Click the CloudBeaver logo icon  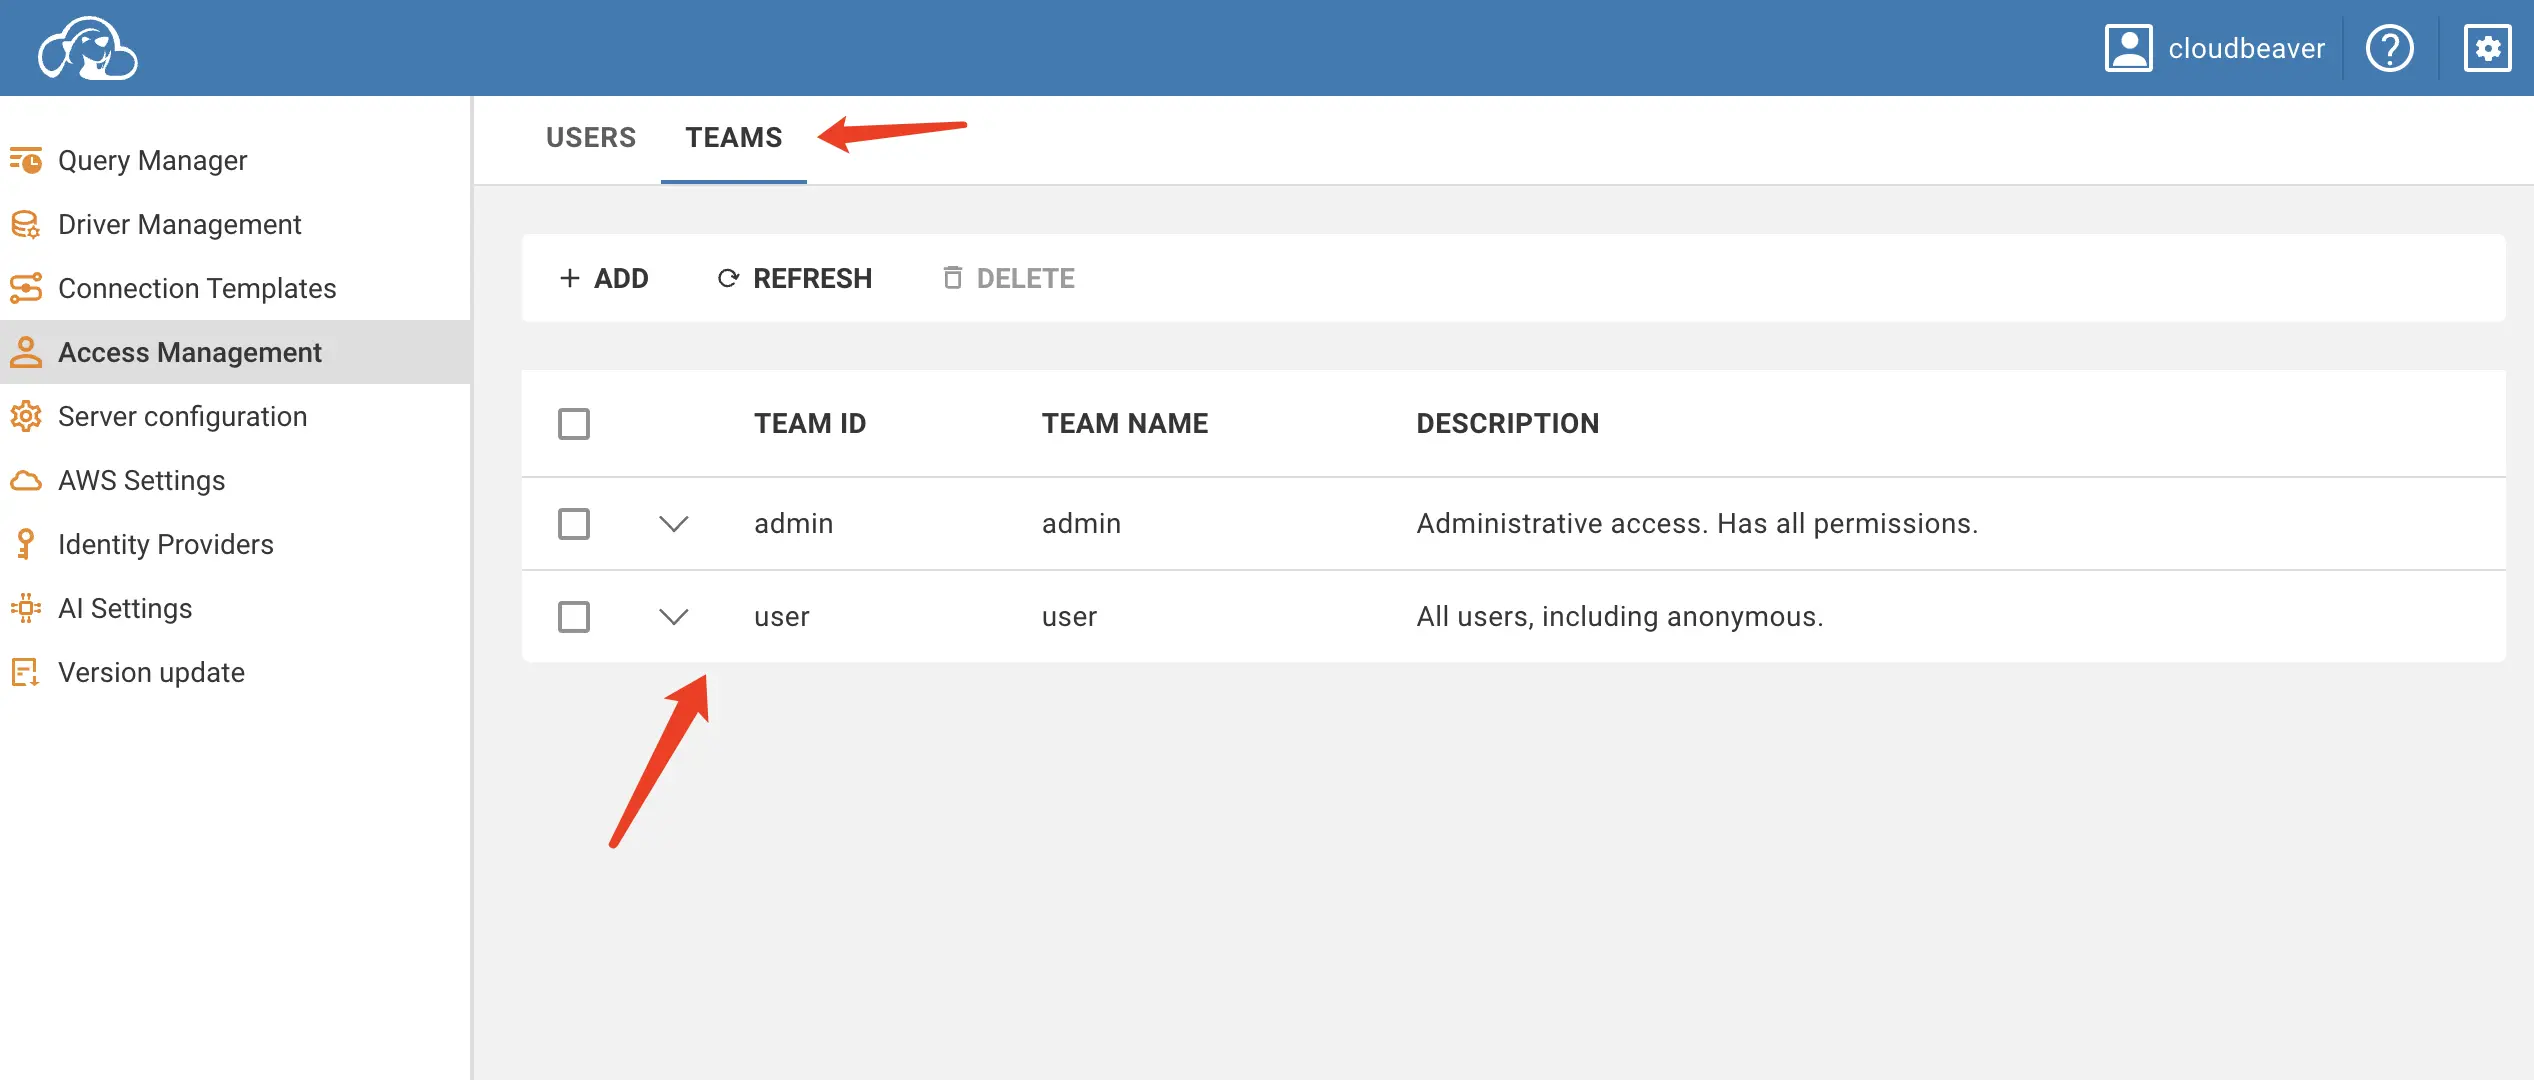click(x=88, y=48)
